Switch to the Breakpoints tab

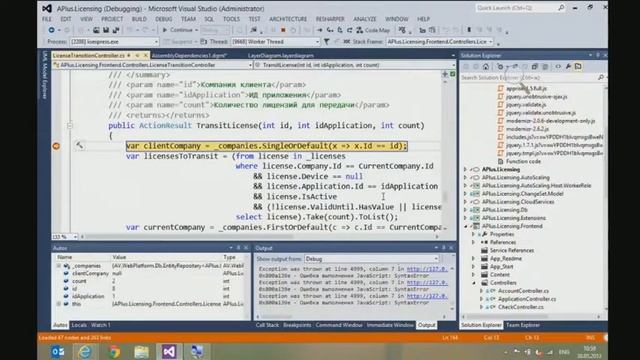click(297, 325)
